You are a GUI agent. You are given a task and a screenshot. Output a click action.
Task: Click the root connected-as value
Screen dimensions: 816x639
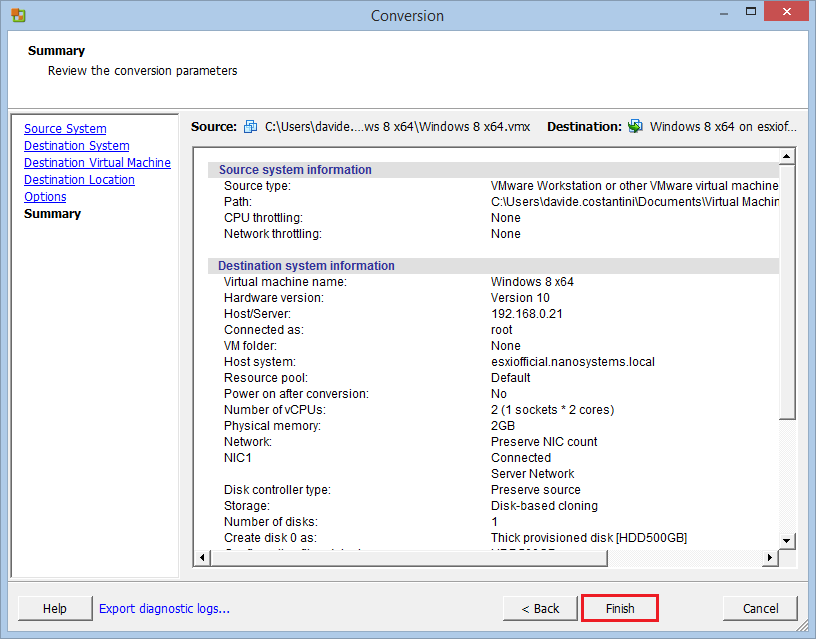pyautogui.click(x=502, y=330)
